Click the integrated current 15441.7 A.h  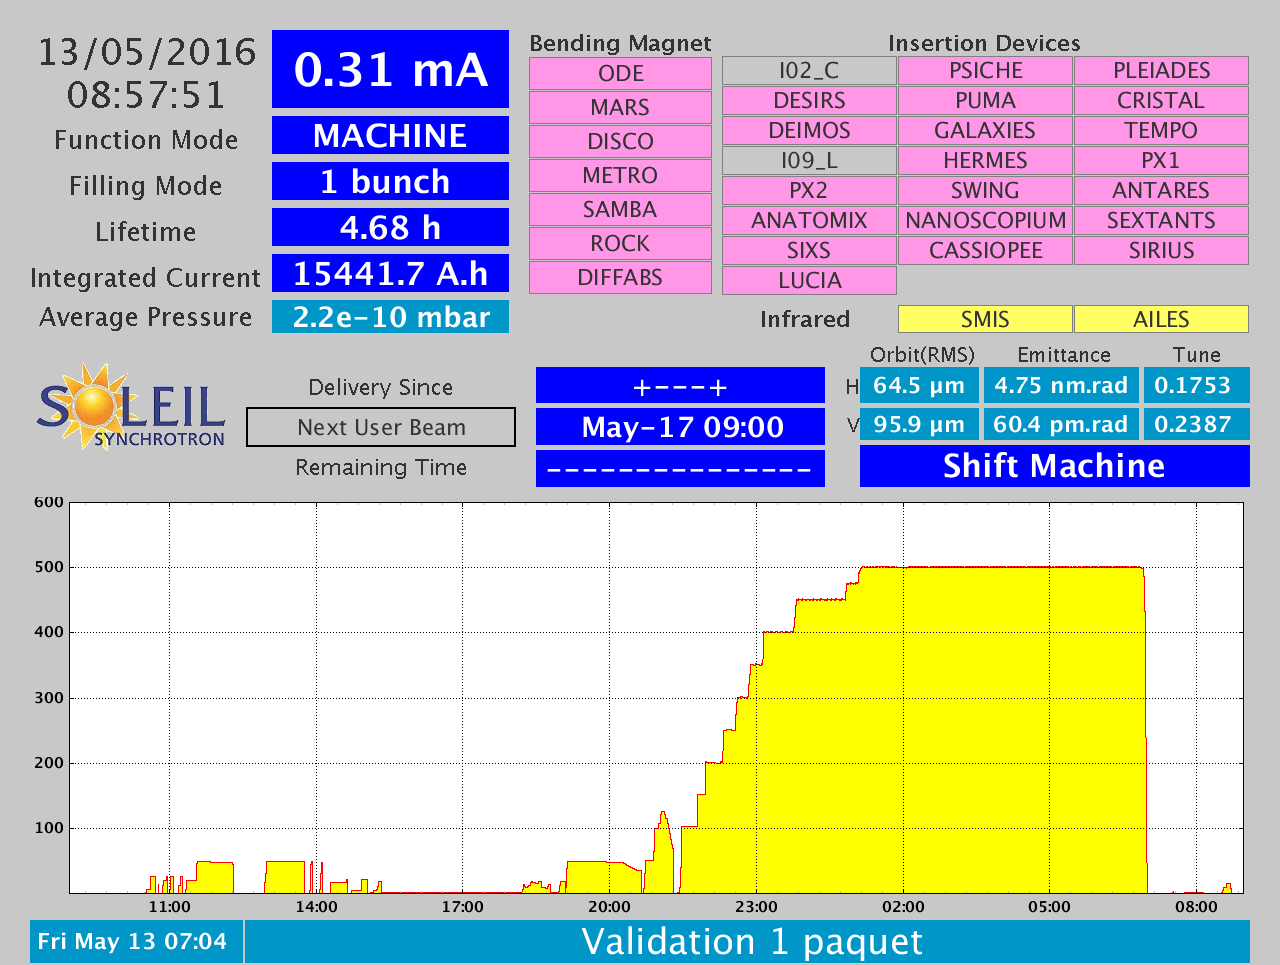click(390, 273)
